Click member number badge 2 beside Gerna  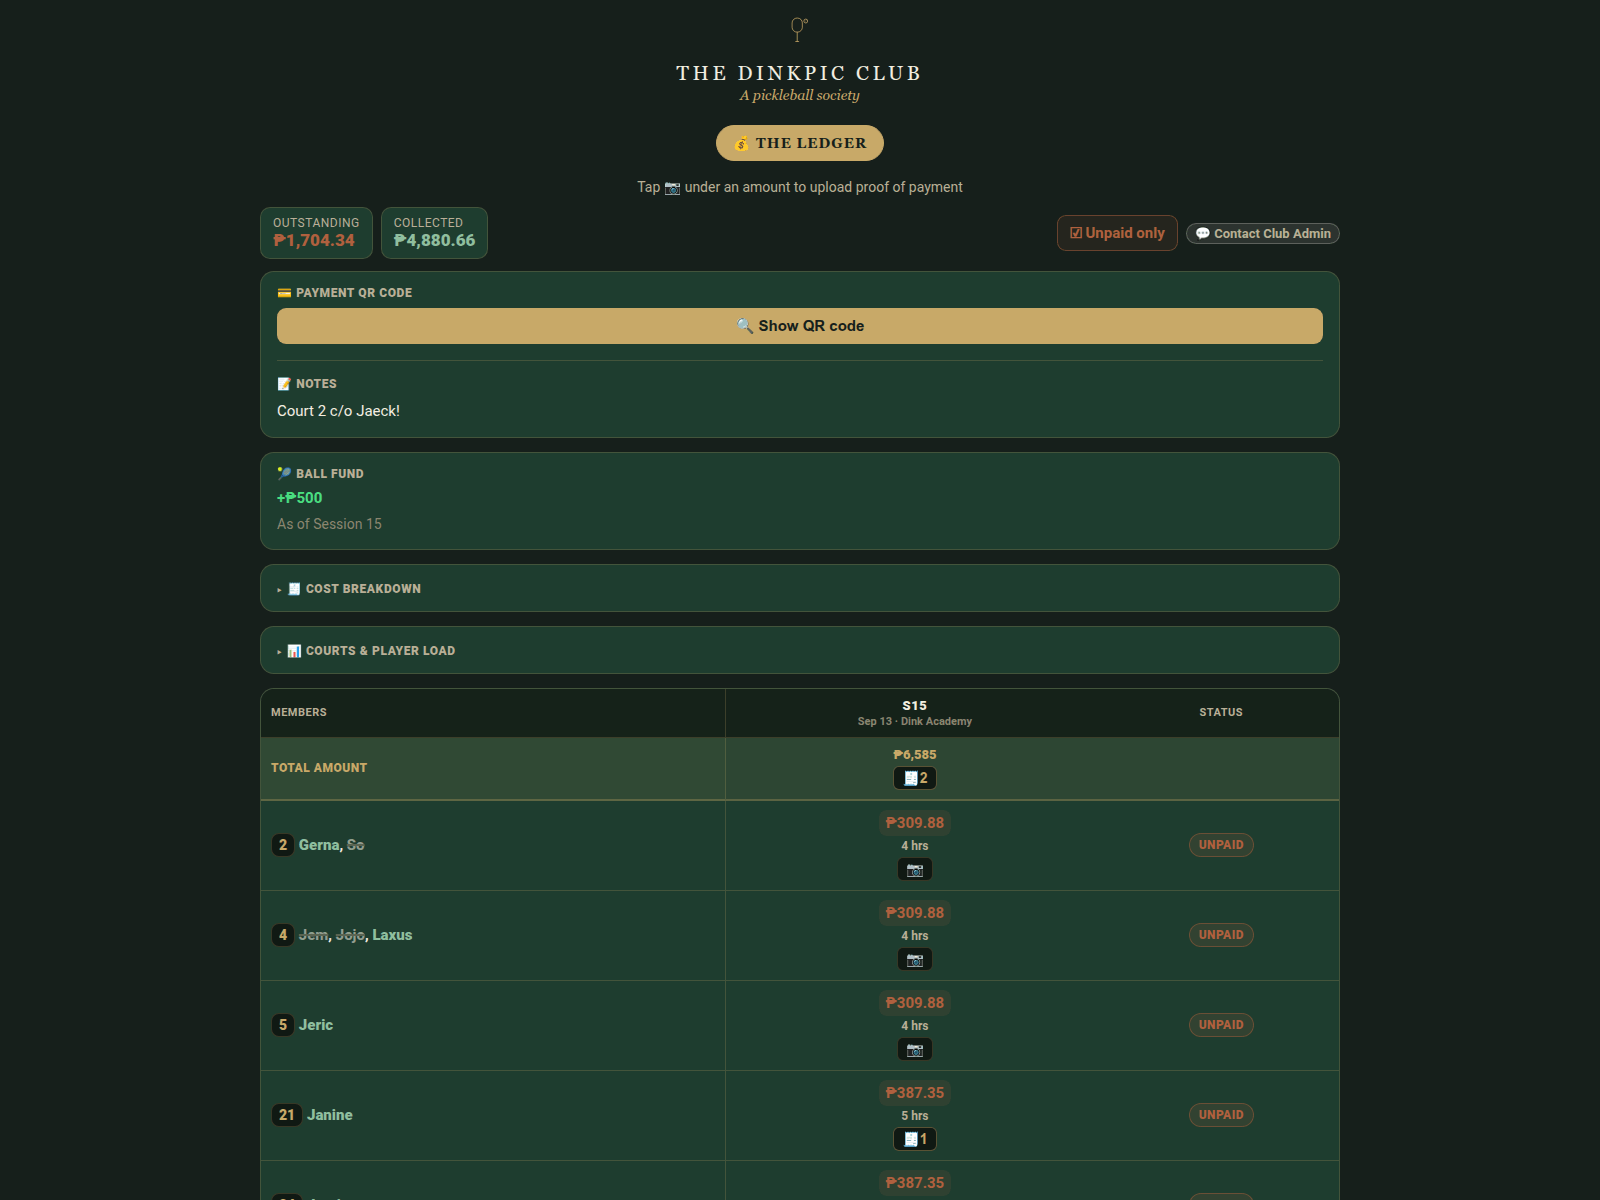pyautogui.click(x=283, y=845)
